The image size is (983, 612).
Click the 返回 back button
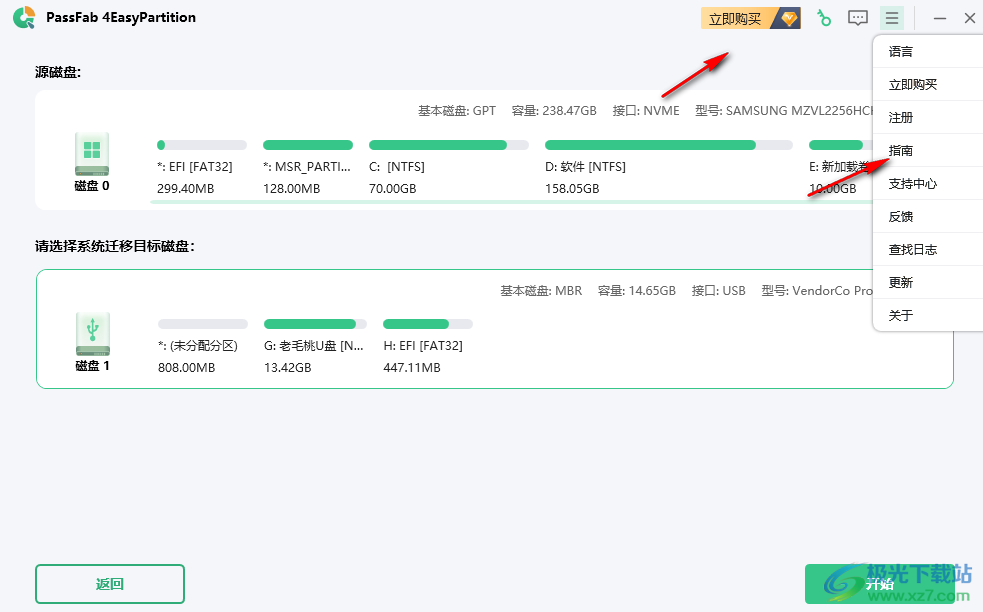[x=109, y=584]
